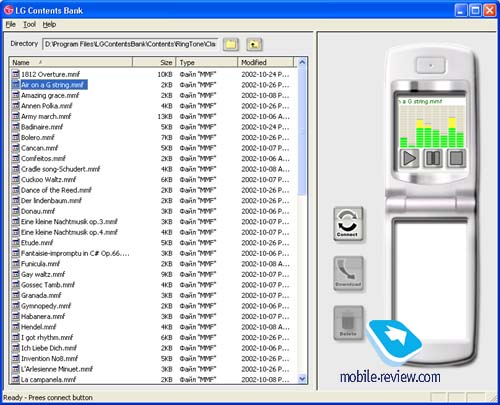This screenshot has height=405, width=500.
Task: Stop ringtone playback on phone screen
Action: coord(456,158)
